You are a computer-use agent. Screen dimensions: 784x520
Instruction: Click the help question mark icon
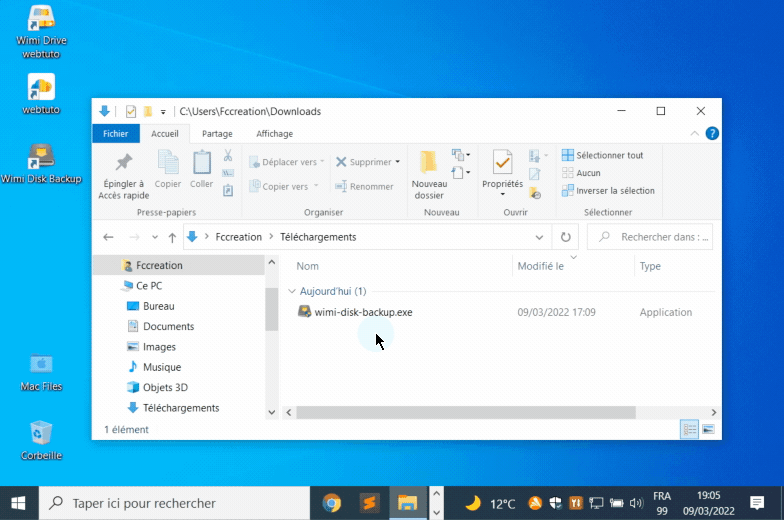coord(712,134)
